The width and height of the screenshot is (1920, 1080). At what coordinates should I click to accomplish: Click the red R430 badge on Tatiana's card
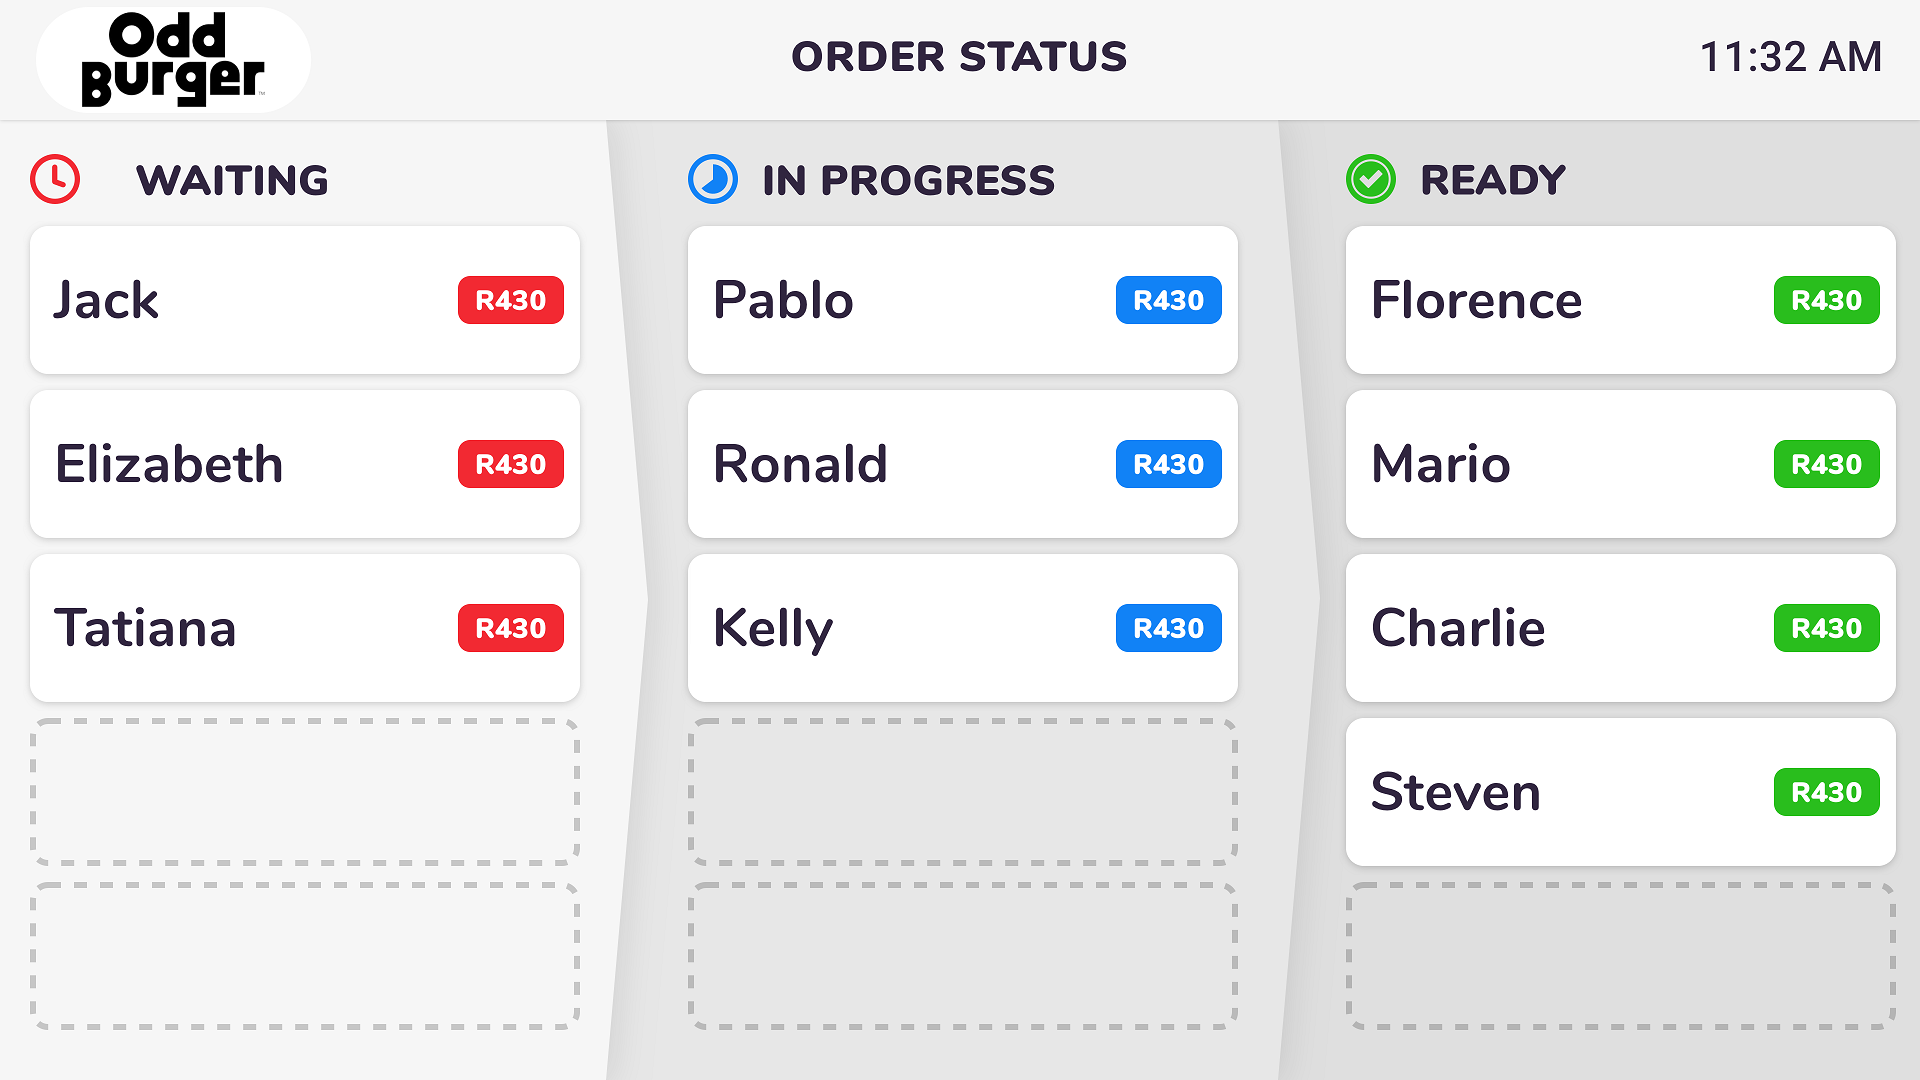click(510, 628)
